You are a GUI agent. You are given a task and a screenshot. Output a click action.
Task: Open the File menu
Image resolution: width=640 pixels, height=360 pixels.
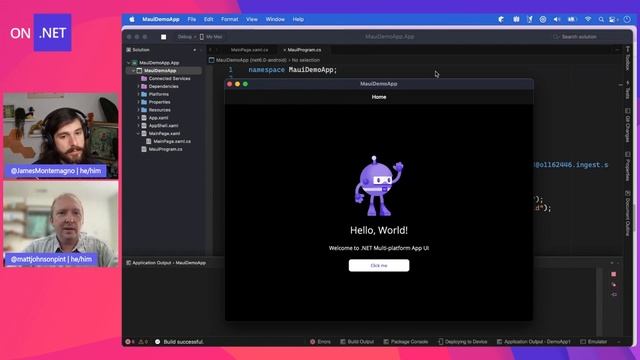[191, 19]
